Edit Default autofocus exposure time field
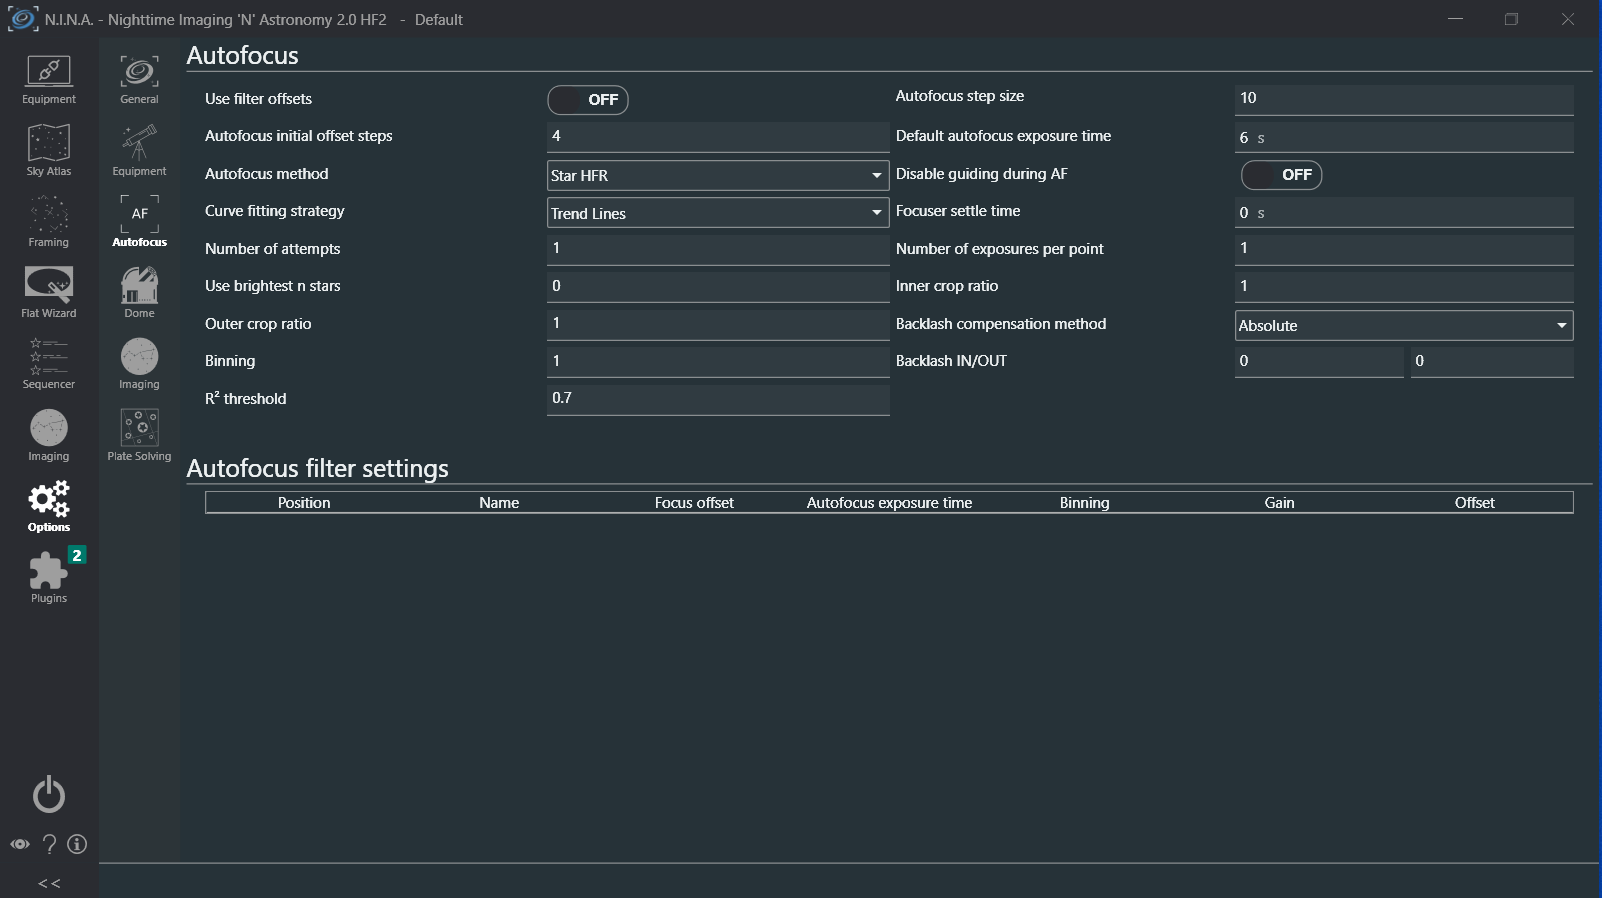This screenshot has width=1602, height=898. click(1404, 137)
